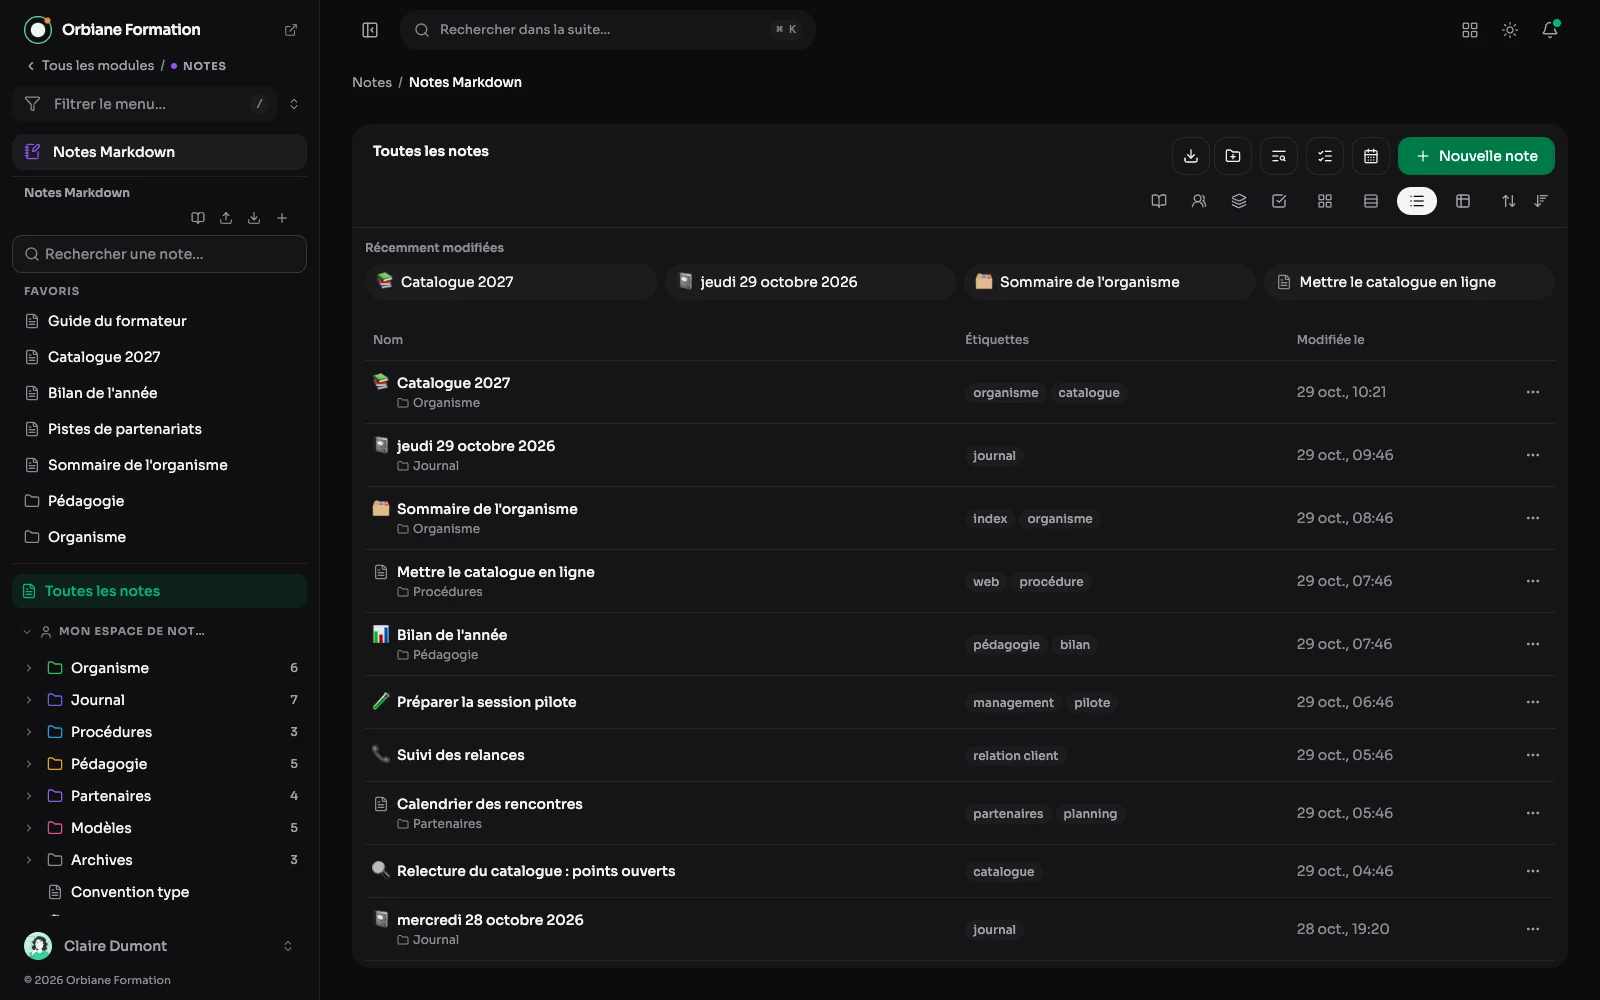Screen dimensions: 1600x1000
Task: Open recent card Sommaire de l'organisme
Action: 1109,282
